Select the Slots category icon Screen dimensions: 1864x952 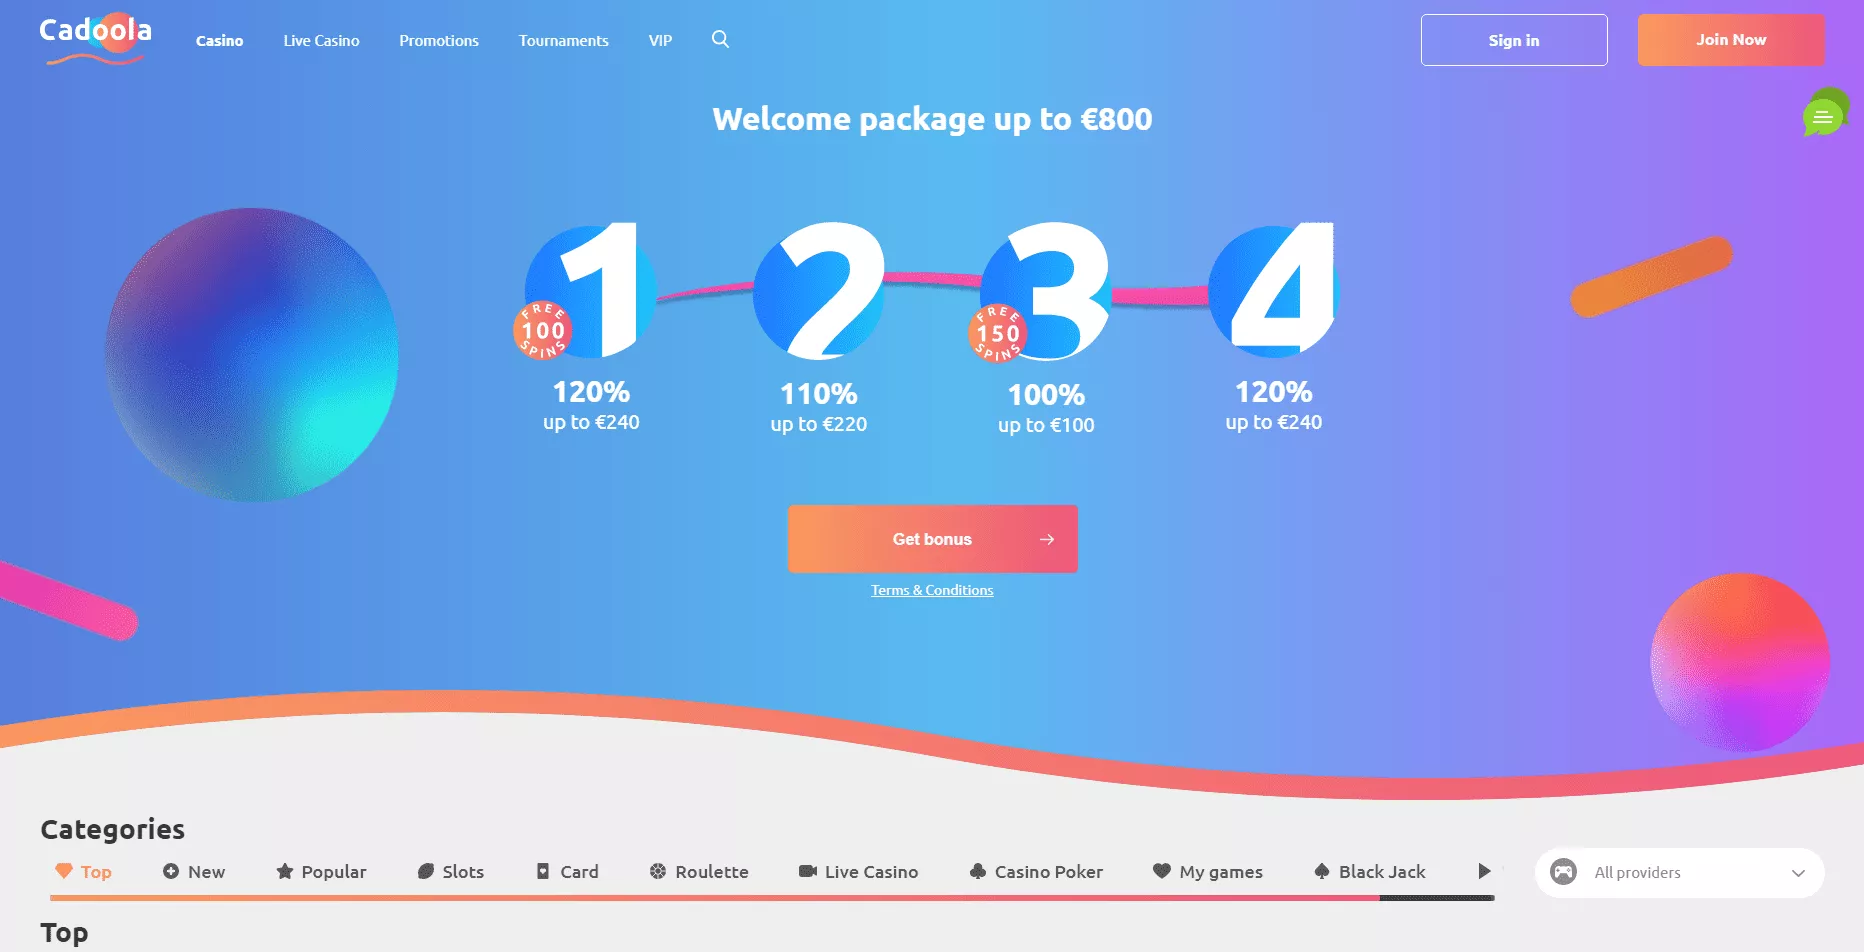click(425, 871)
